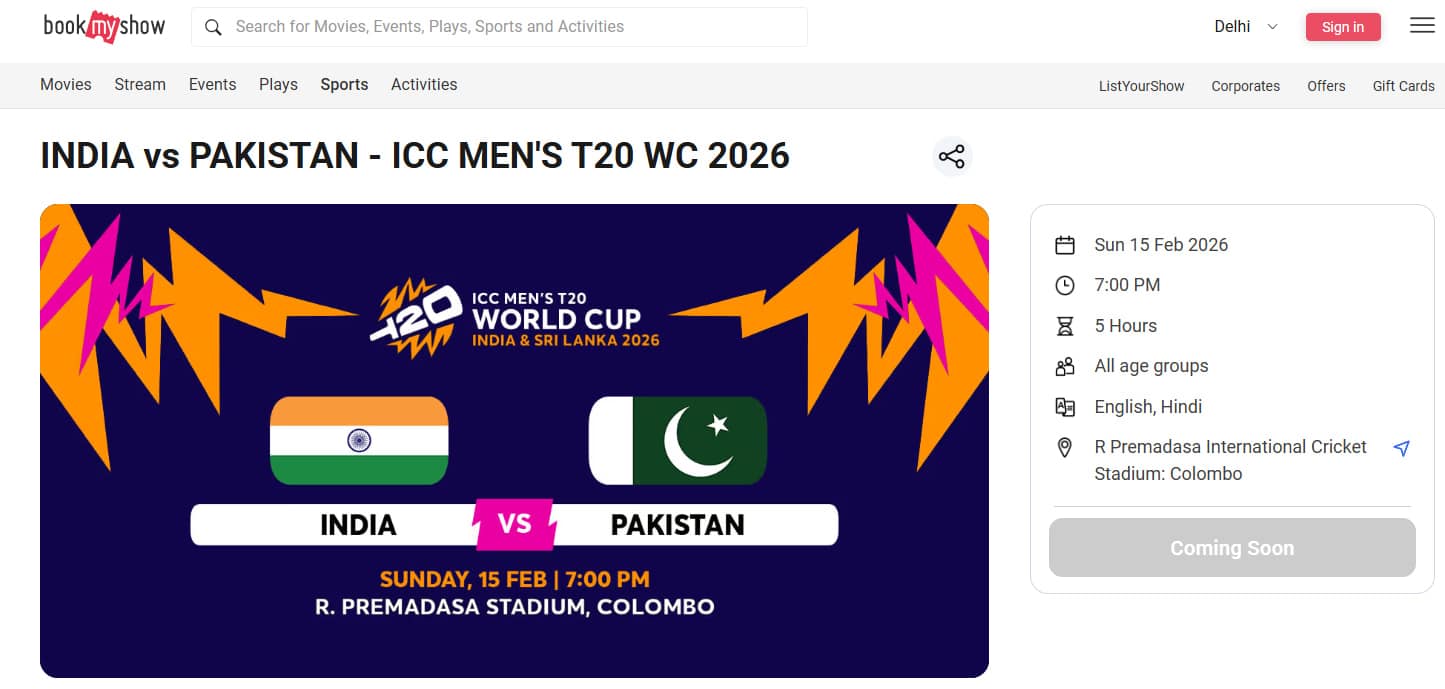Click the Coming Soon booking button
The height and width of the screenshot is (689, 1445).
pos(1231,547)
